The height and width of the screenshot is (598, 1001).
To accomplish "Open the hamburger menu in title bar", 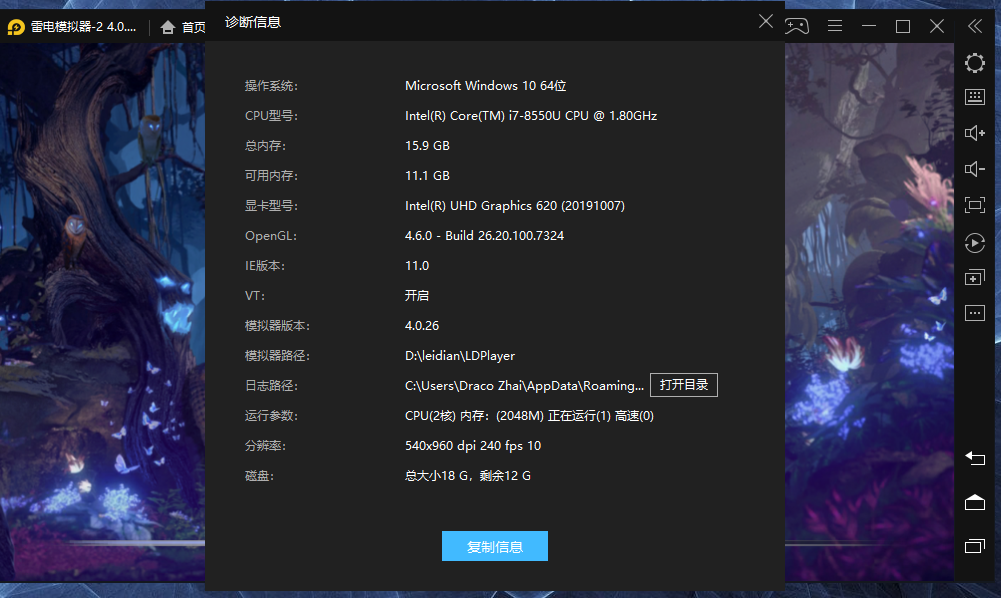I will point(835,26).
